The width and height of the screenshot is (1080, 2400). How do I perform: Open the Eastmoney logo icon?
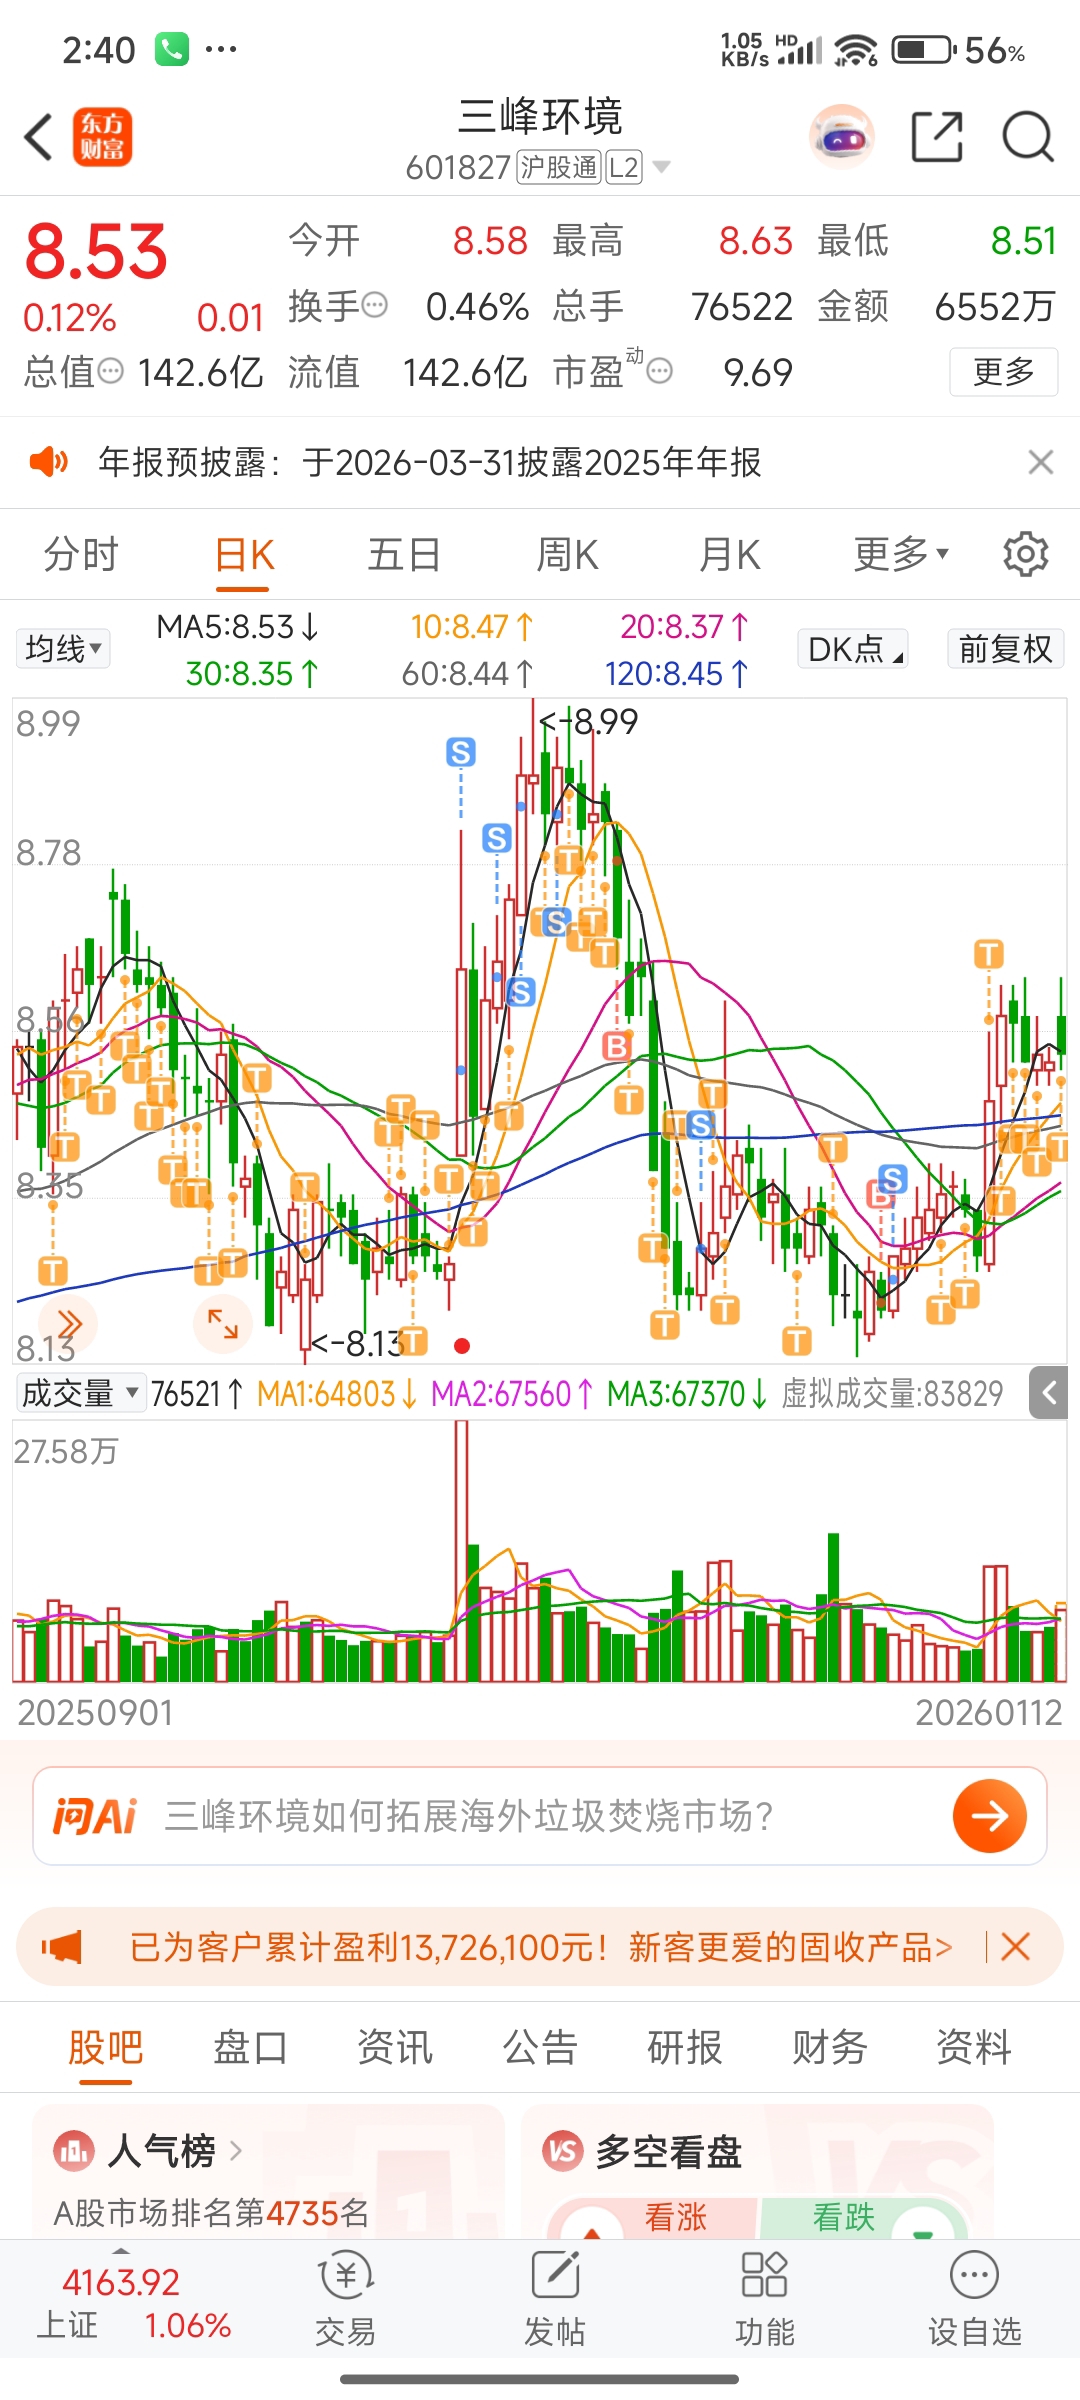tap(102, 137)
